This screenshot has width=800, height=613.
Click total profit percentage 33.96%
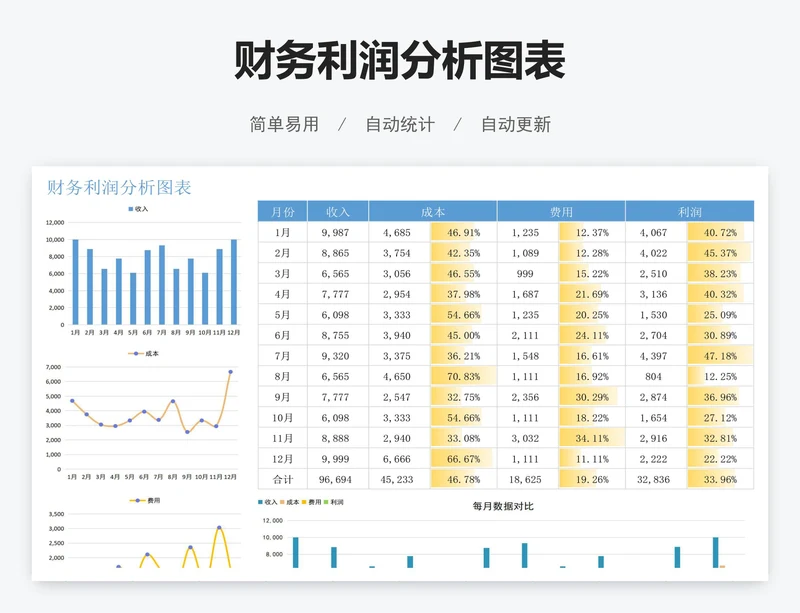pyautogui.click(x=720, y=480)
